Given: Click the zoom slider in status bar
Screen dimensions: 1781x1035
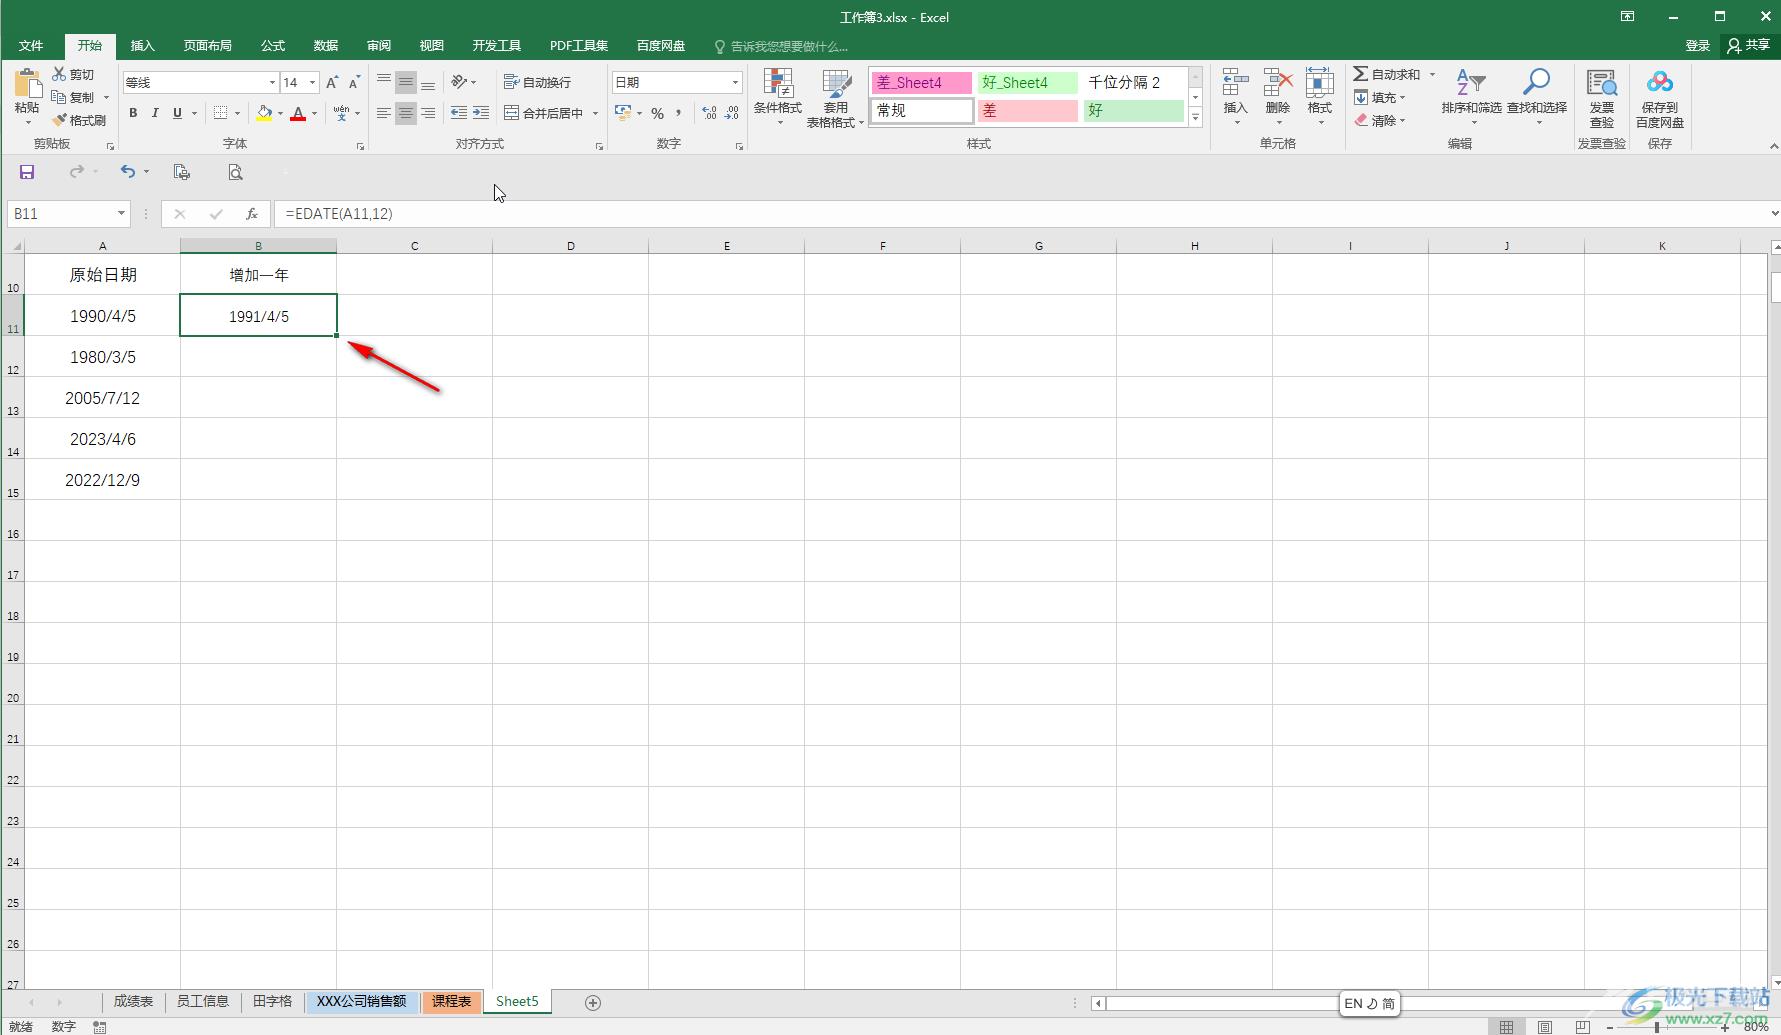Looking at the screenshot, I should pyautogui.click(x=1667, y=1027).
